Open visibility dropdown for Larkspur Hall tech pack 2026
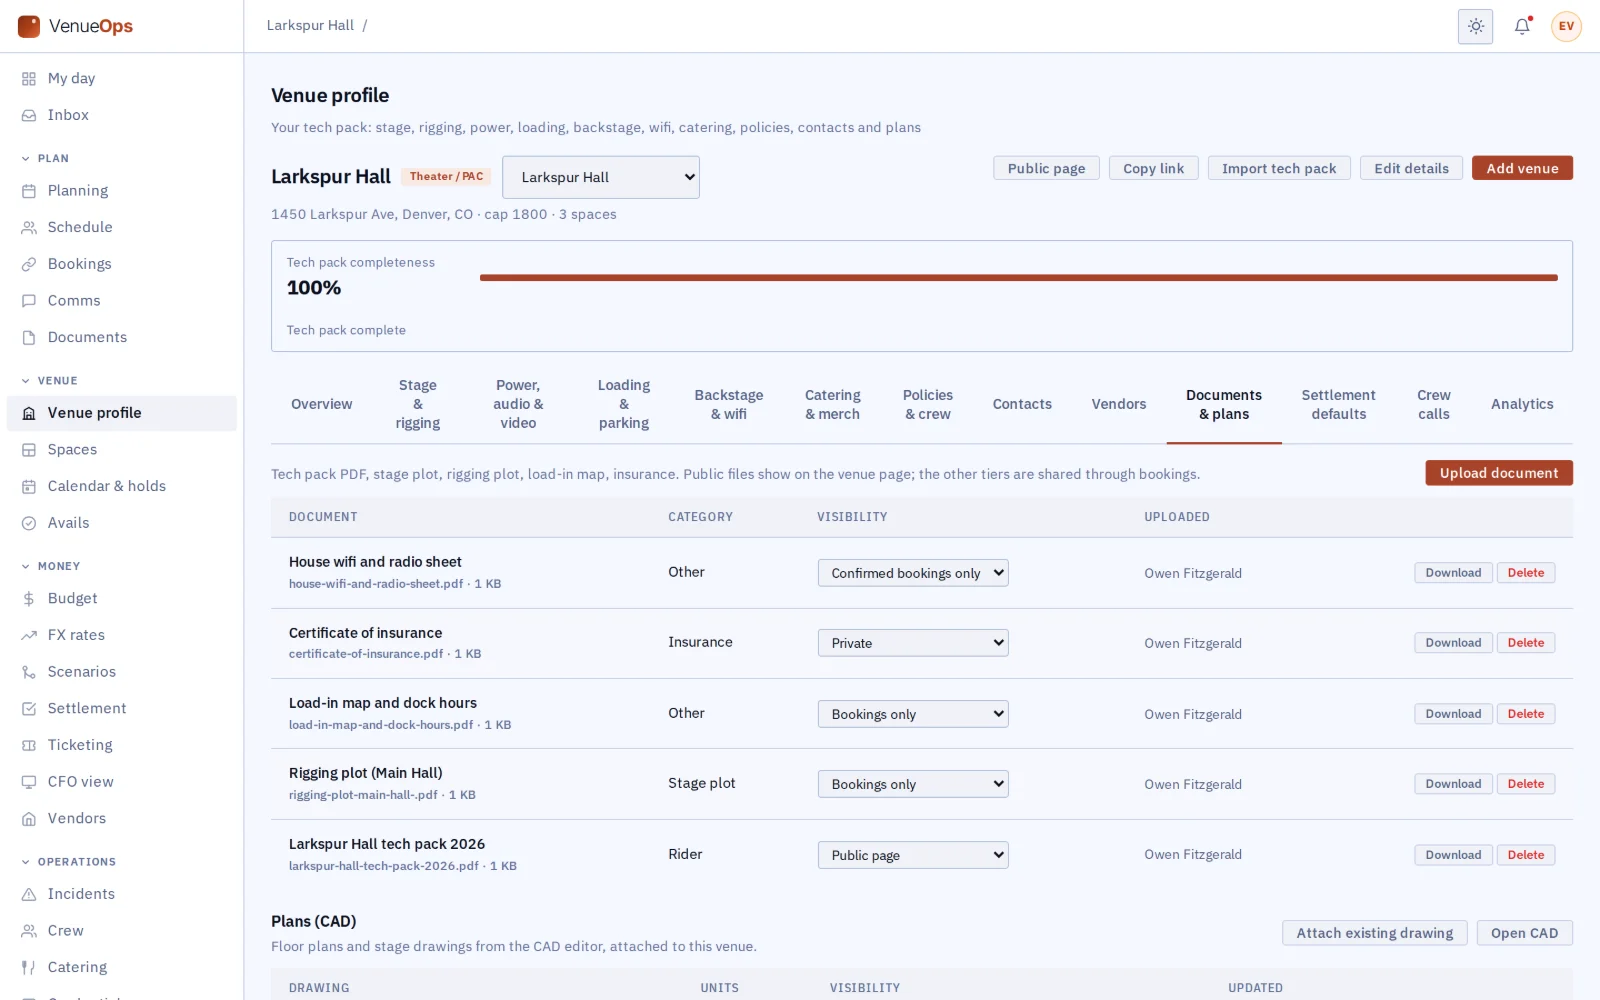Image resolution: width=1600 pixels, height=1000 pixels. (913, 855)
